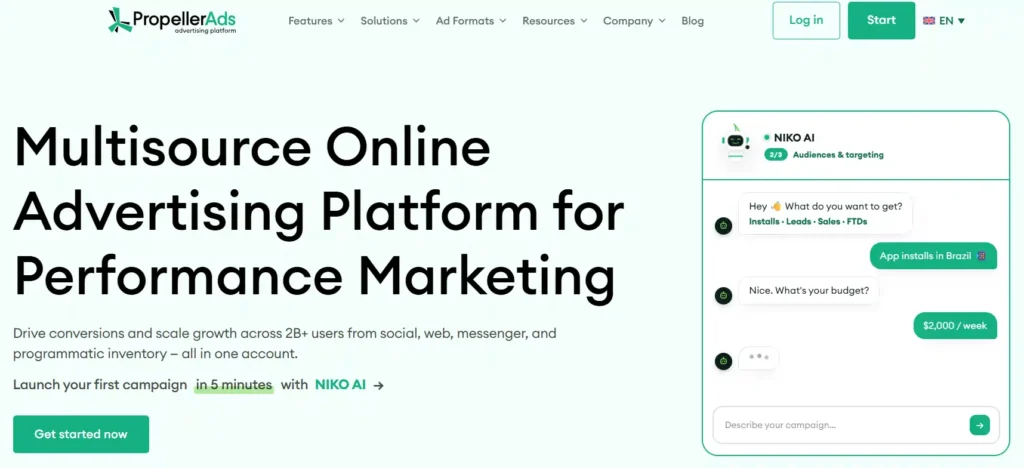The image size is (1024, 468).
Task: Click the NIKO AI robot avatar
Action: point(735,142)
